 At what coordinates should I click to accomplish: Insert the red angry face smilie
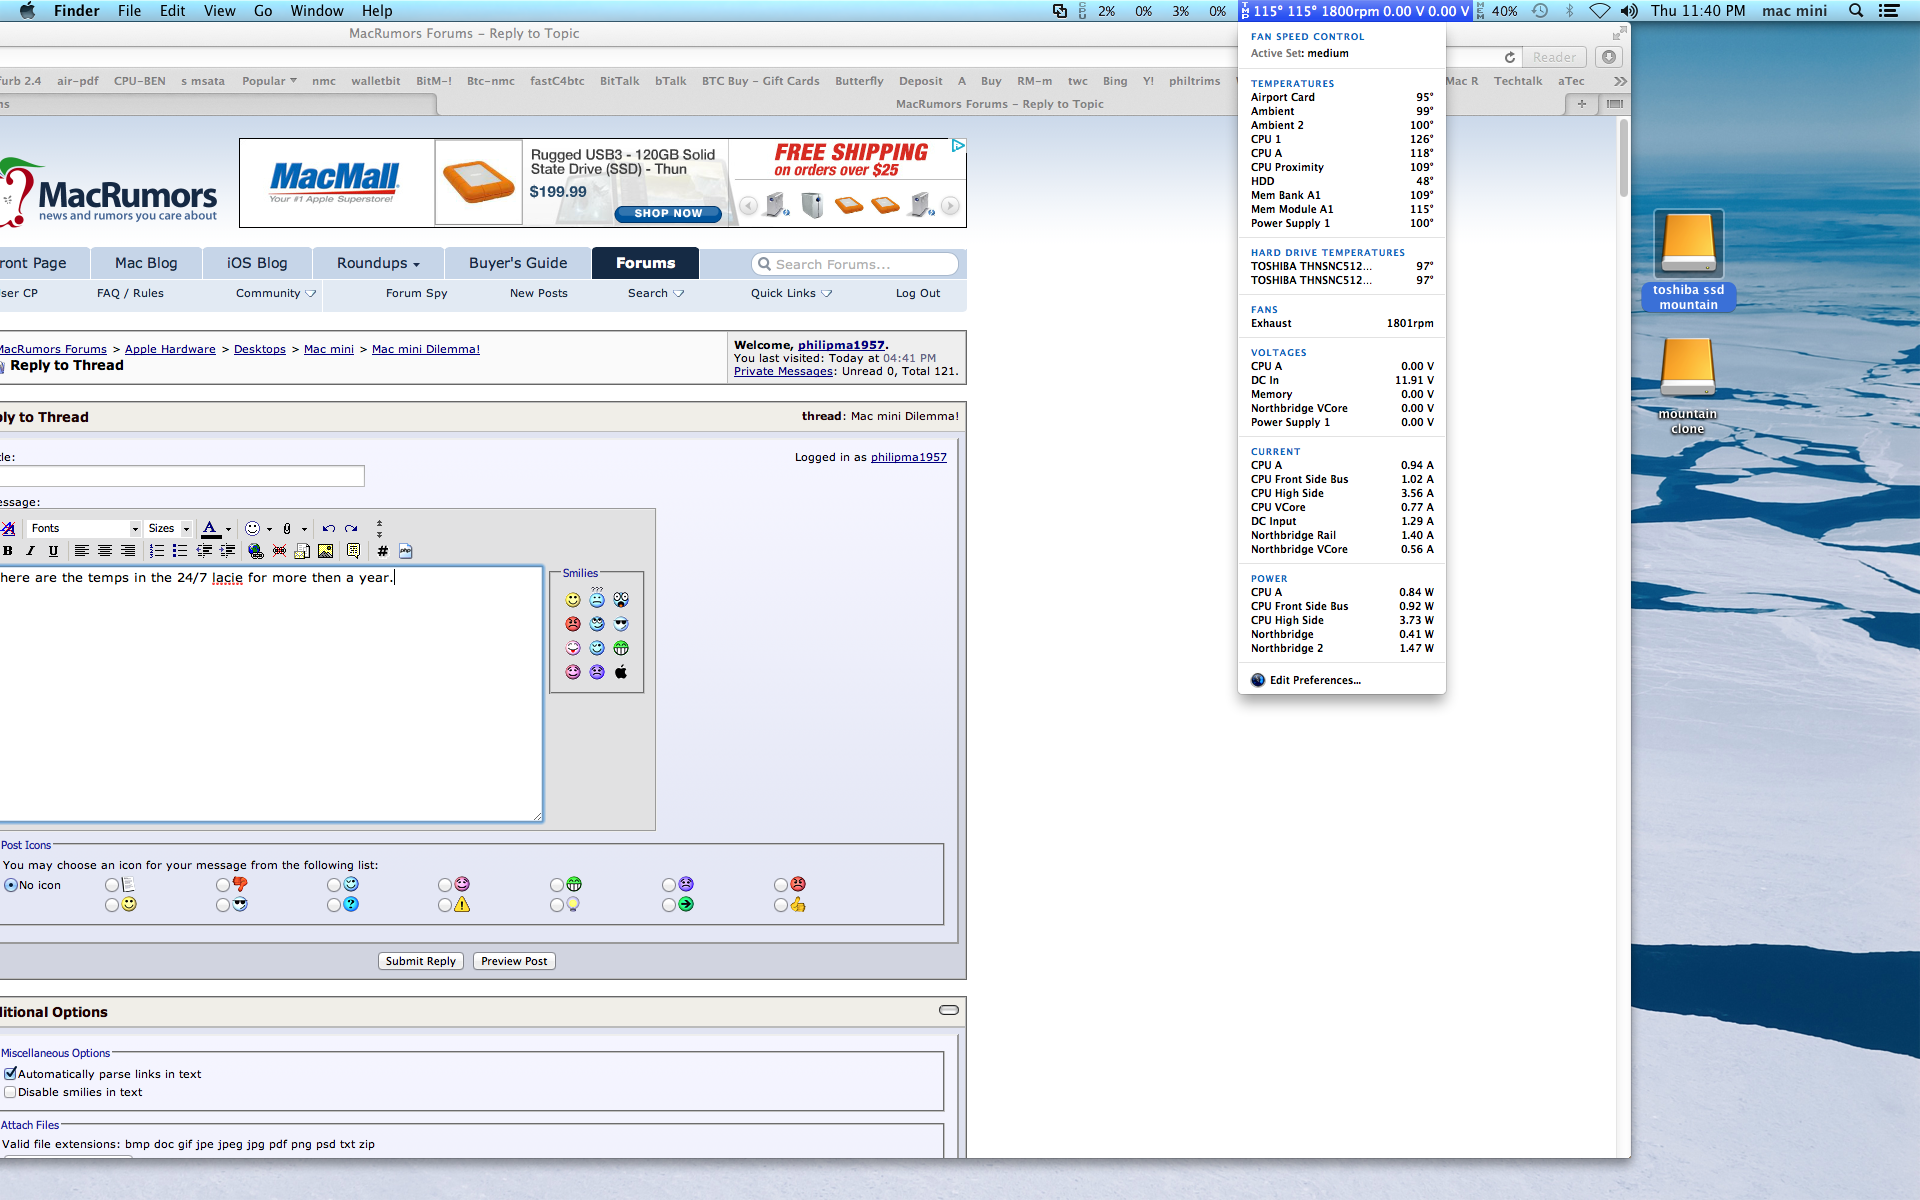pos(573,624)
